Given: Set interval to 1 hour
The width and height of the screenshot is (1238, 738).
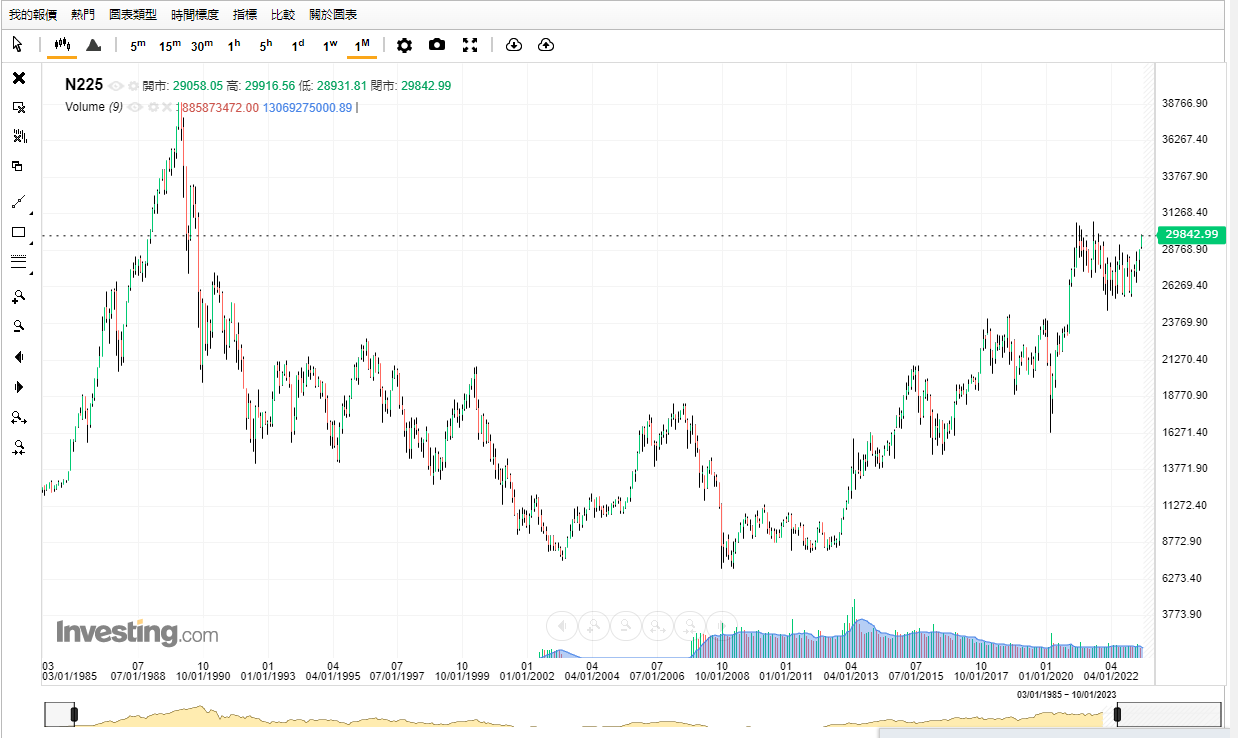Looking at the screenshot, I should tap(234, 45).
